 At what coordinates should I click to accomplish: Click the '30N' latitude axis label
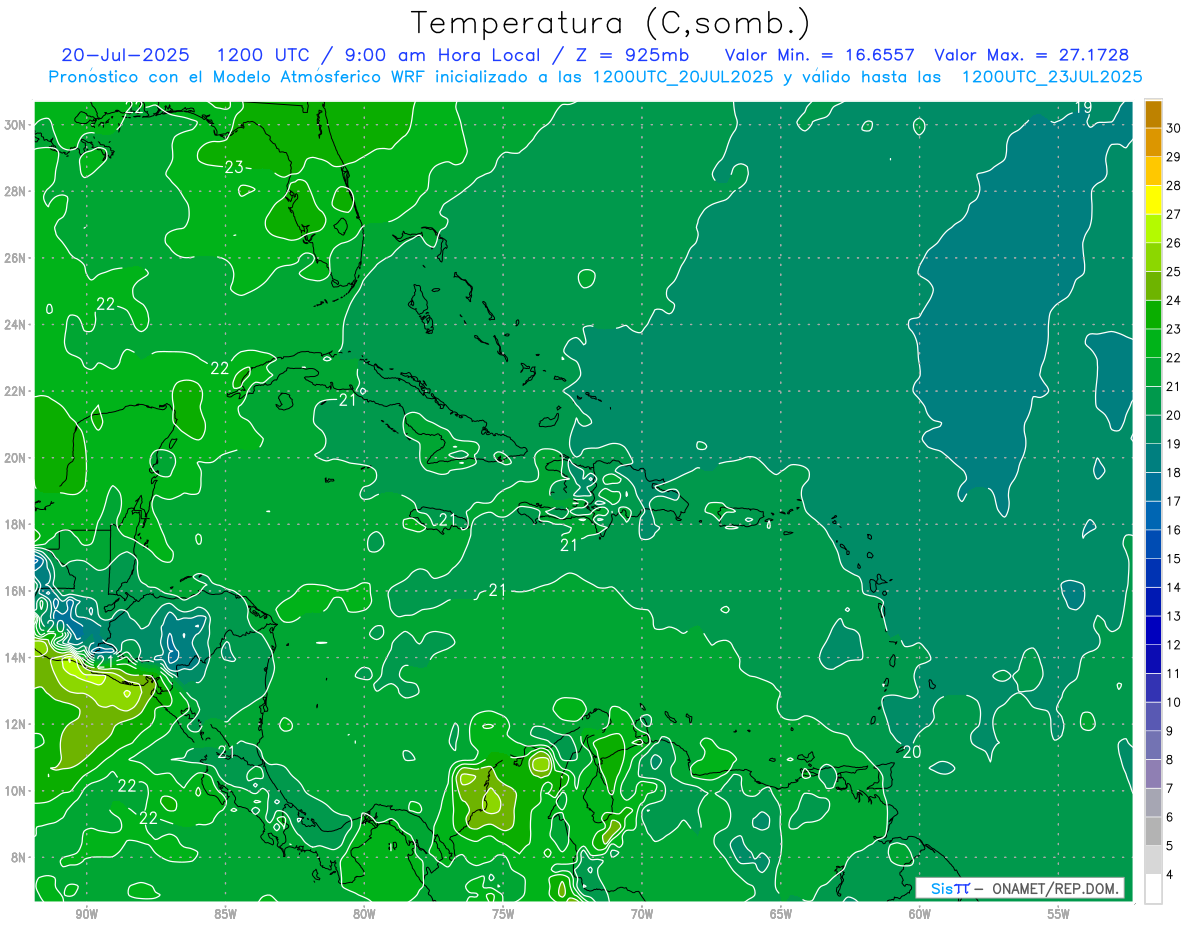coord(16,125)
